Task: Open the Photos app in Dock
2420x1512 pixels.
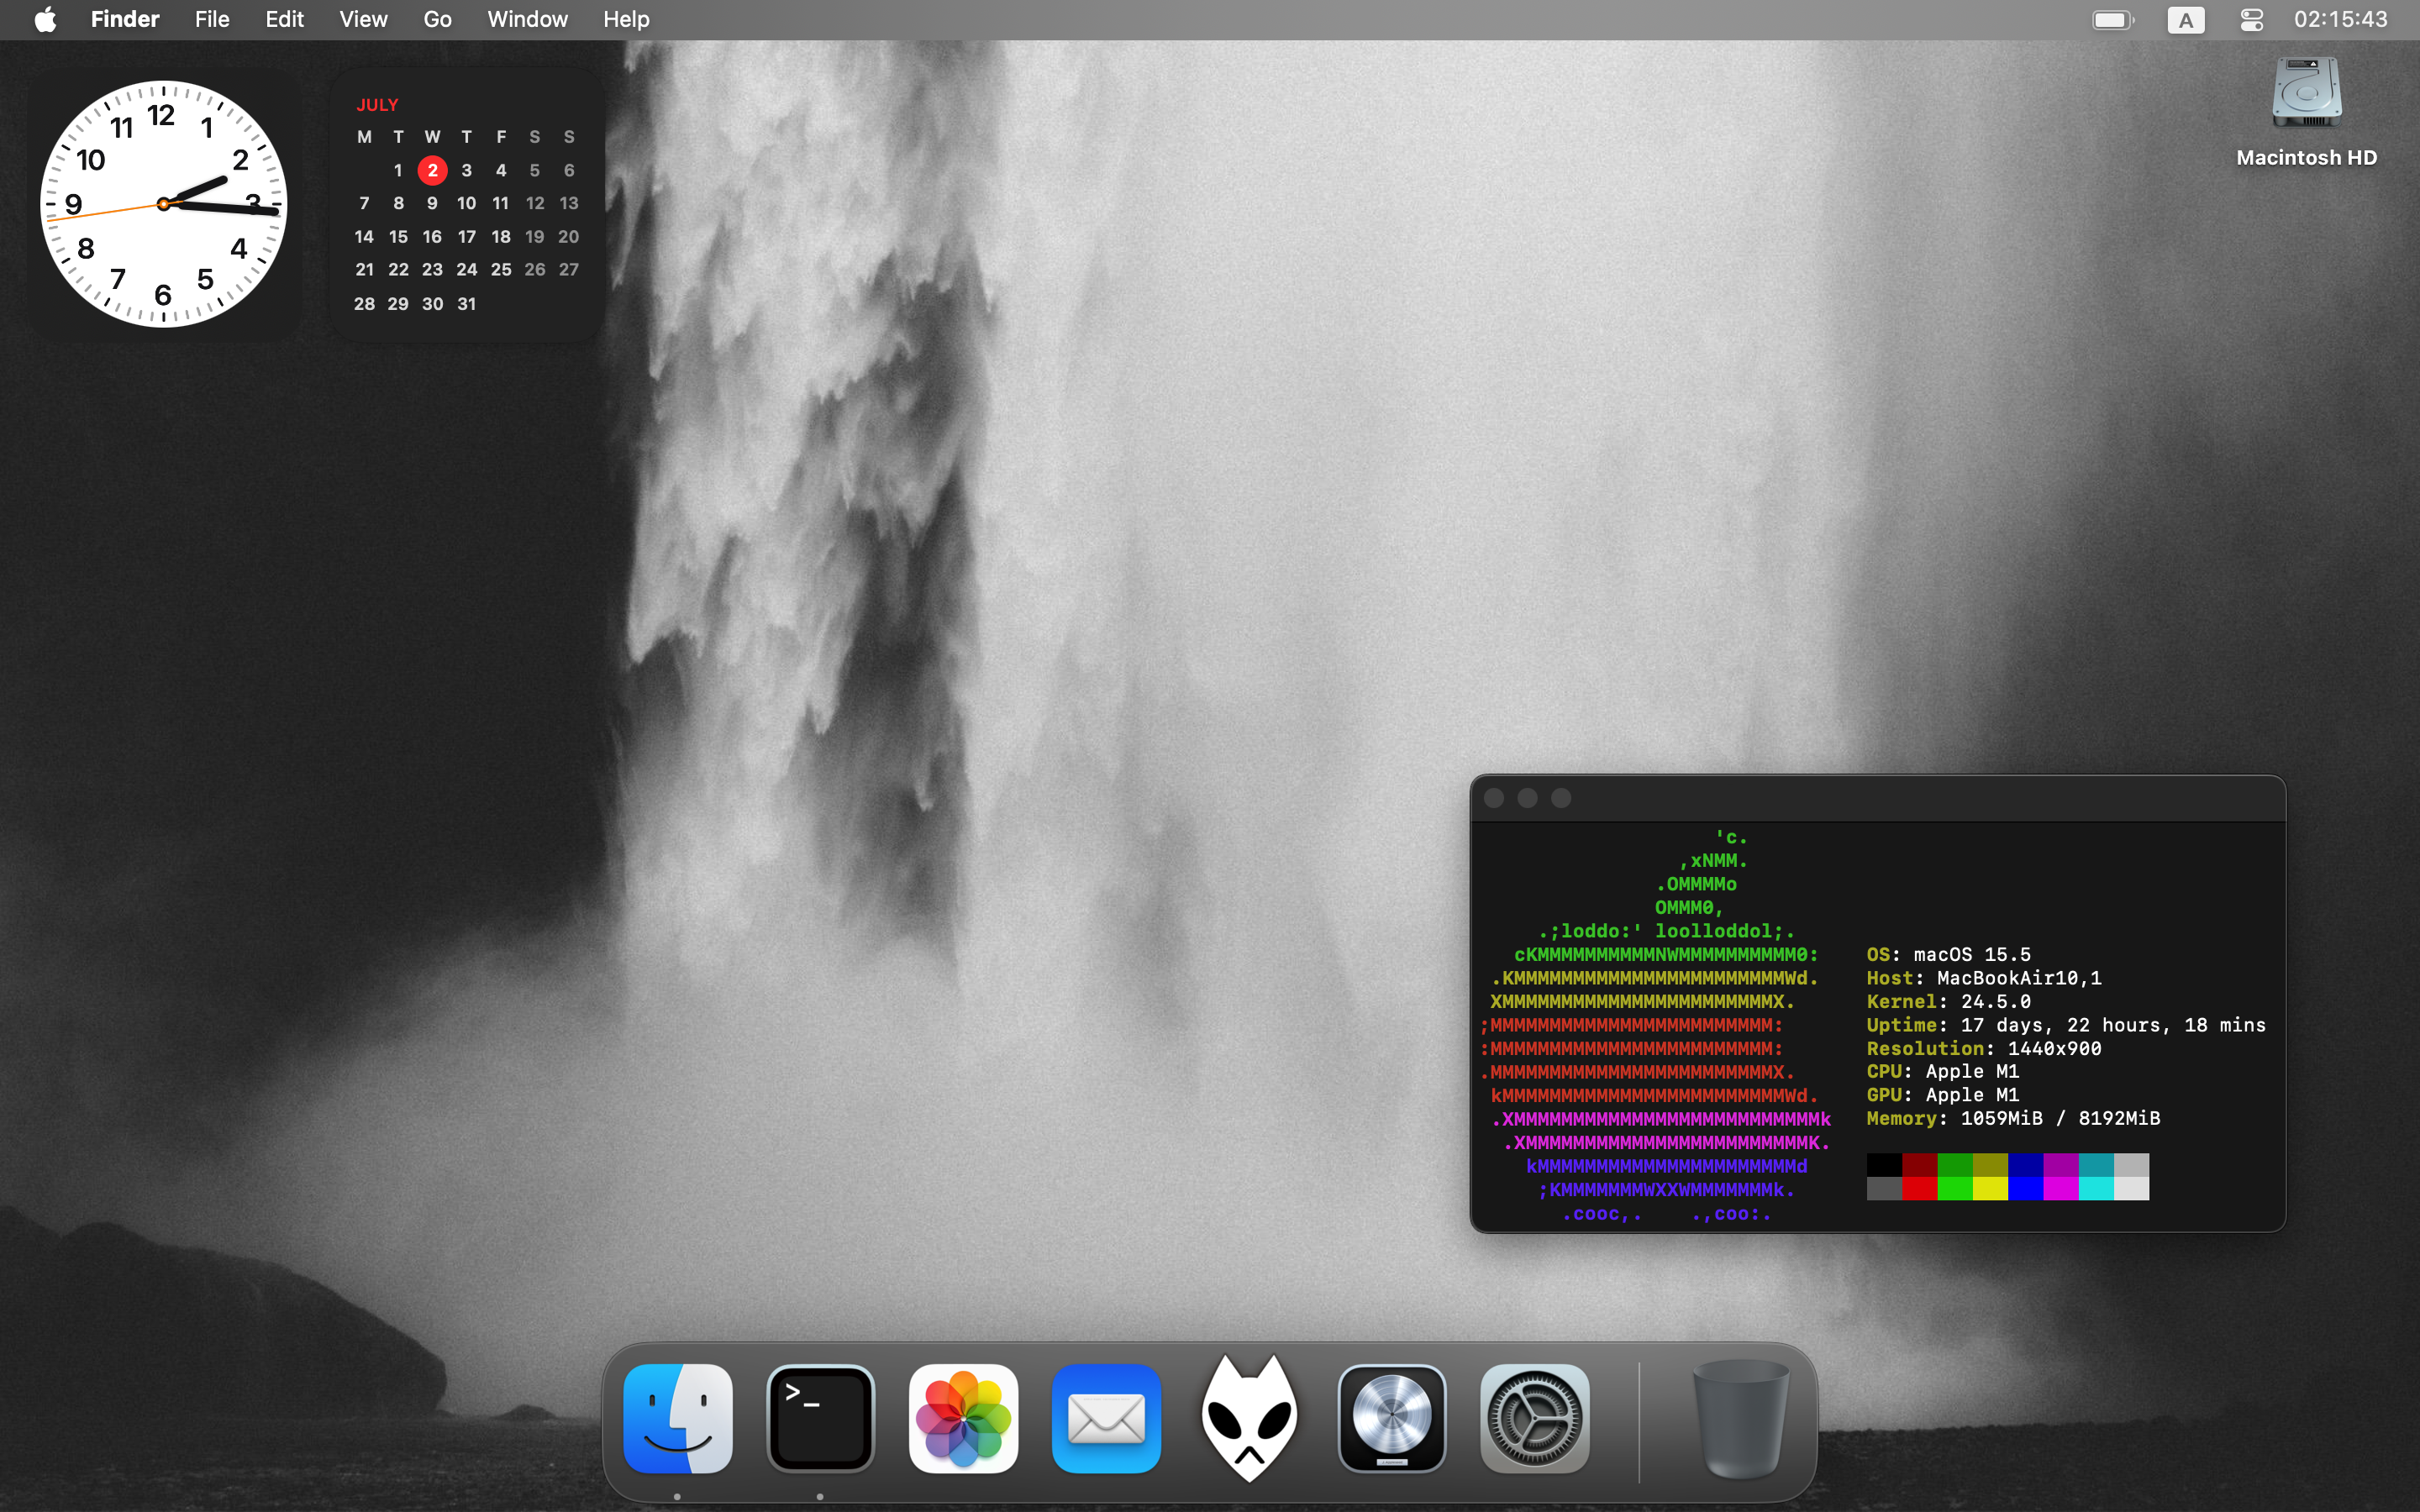Action: [x=963, y=1418]
